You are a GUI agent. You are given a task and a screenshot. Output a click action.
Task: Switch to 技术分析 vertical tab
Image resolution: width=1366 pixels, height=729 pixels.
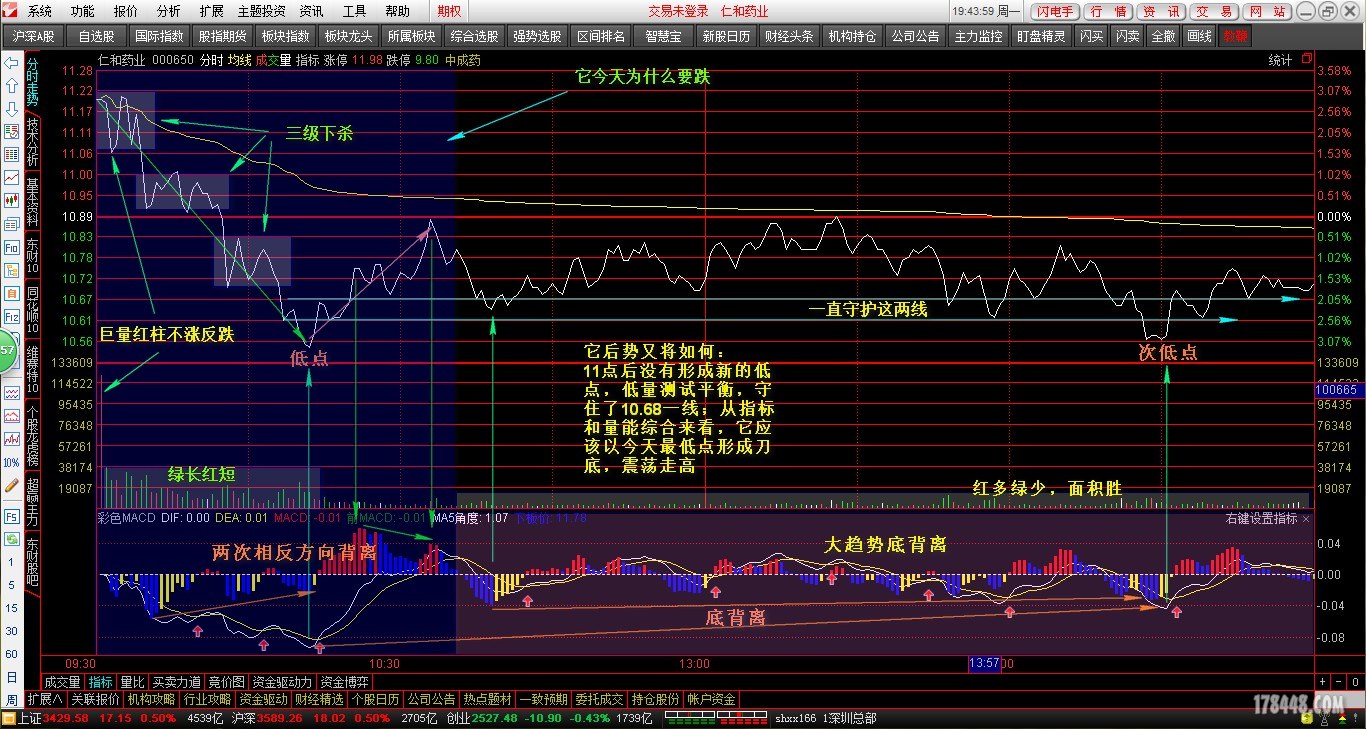pos(32,141)
